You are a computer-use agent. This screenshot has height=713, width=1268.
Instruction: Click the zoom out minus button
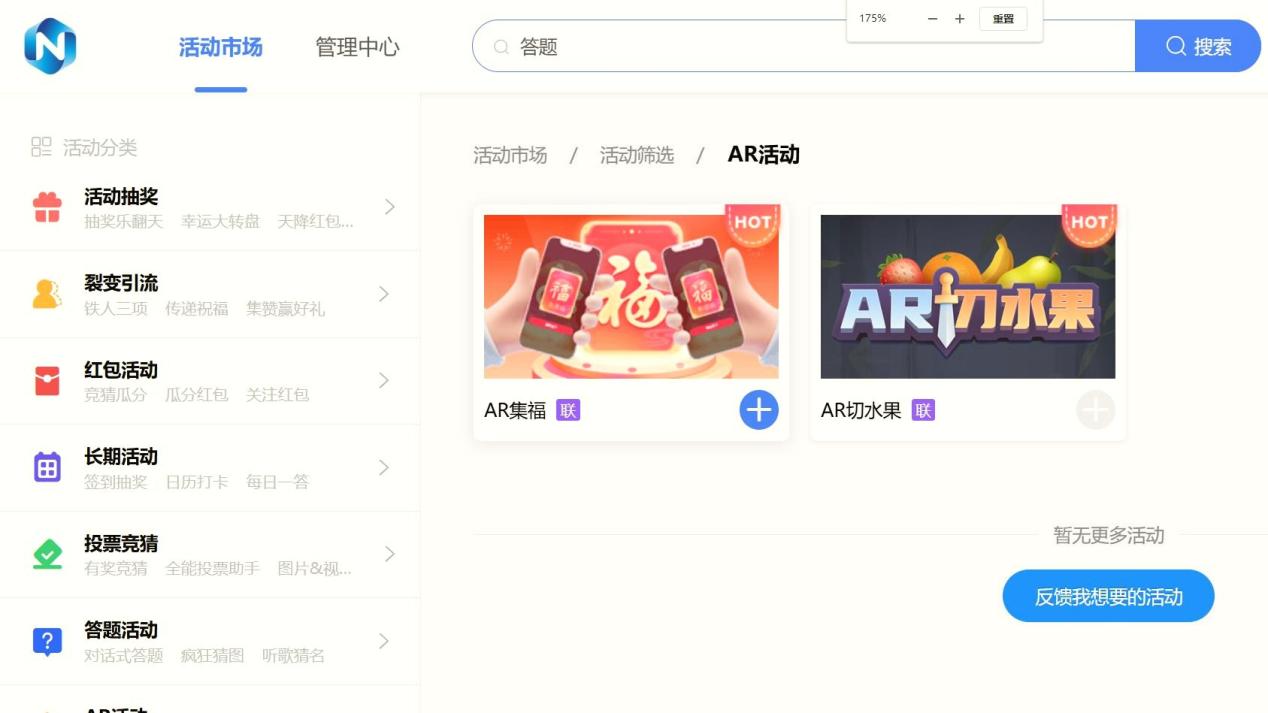point(932,19)
